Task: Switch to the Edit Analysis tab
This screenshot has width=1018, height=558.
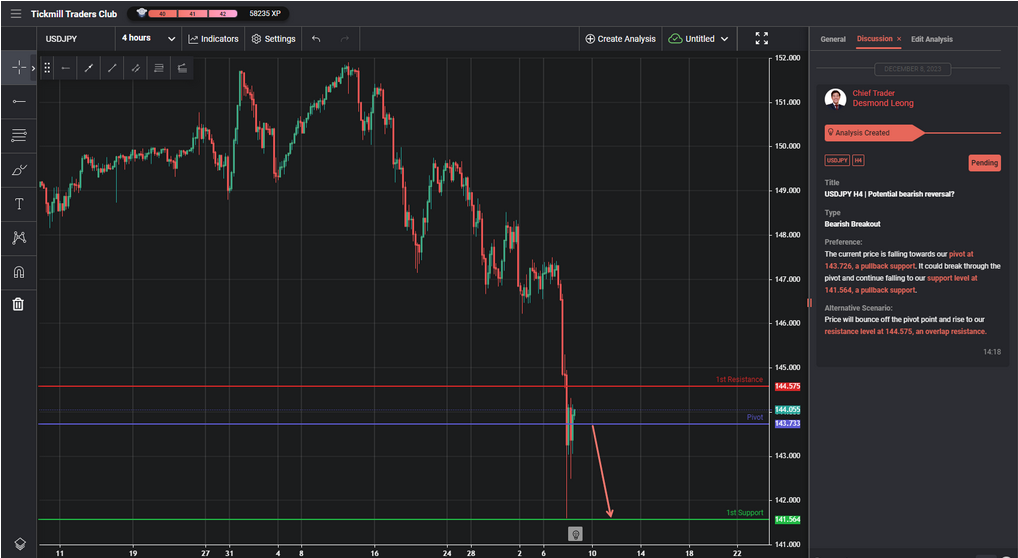Action: click(x=932, y=39)
